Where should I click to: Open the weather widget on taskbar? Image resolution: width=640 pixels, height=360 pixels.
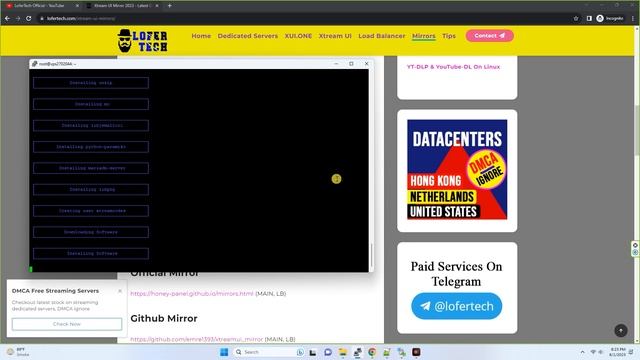(17, 352)
